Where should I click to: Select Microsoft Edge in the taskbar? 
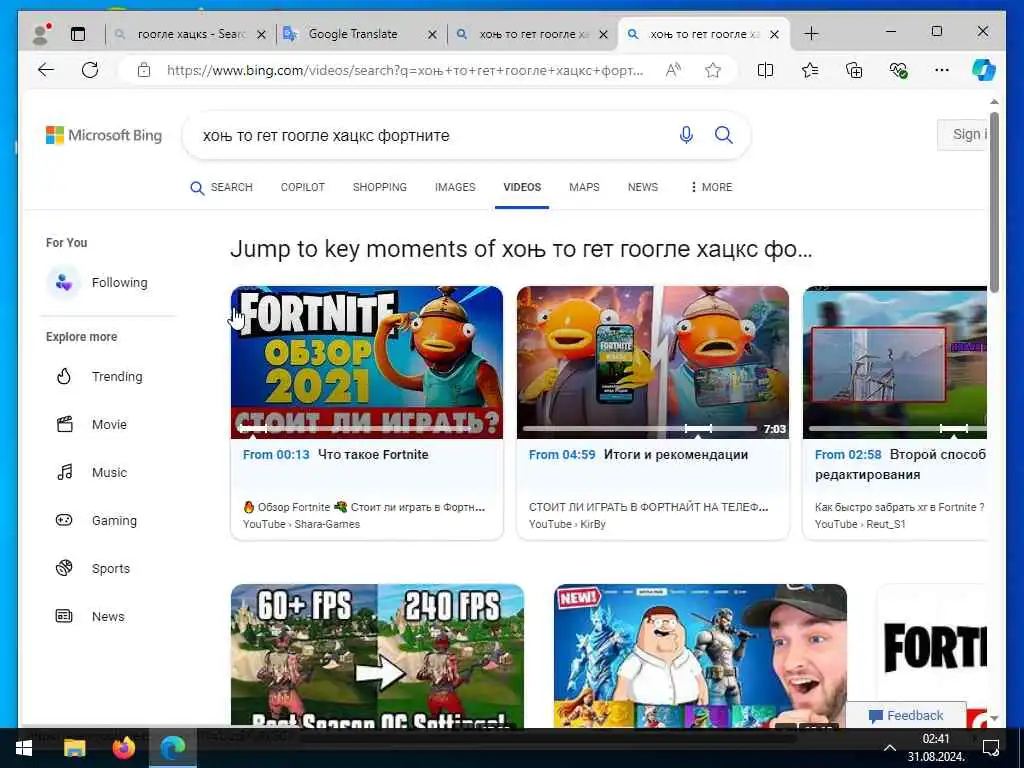coord(172,748)
